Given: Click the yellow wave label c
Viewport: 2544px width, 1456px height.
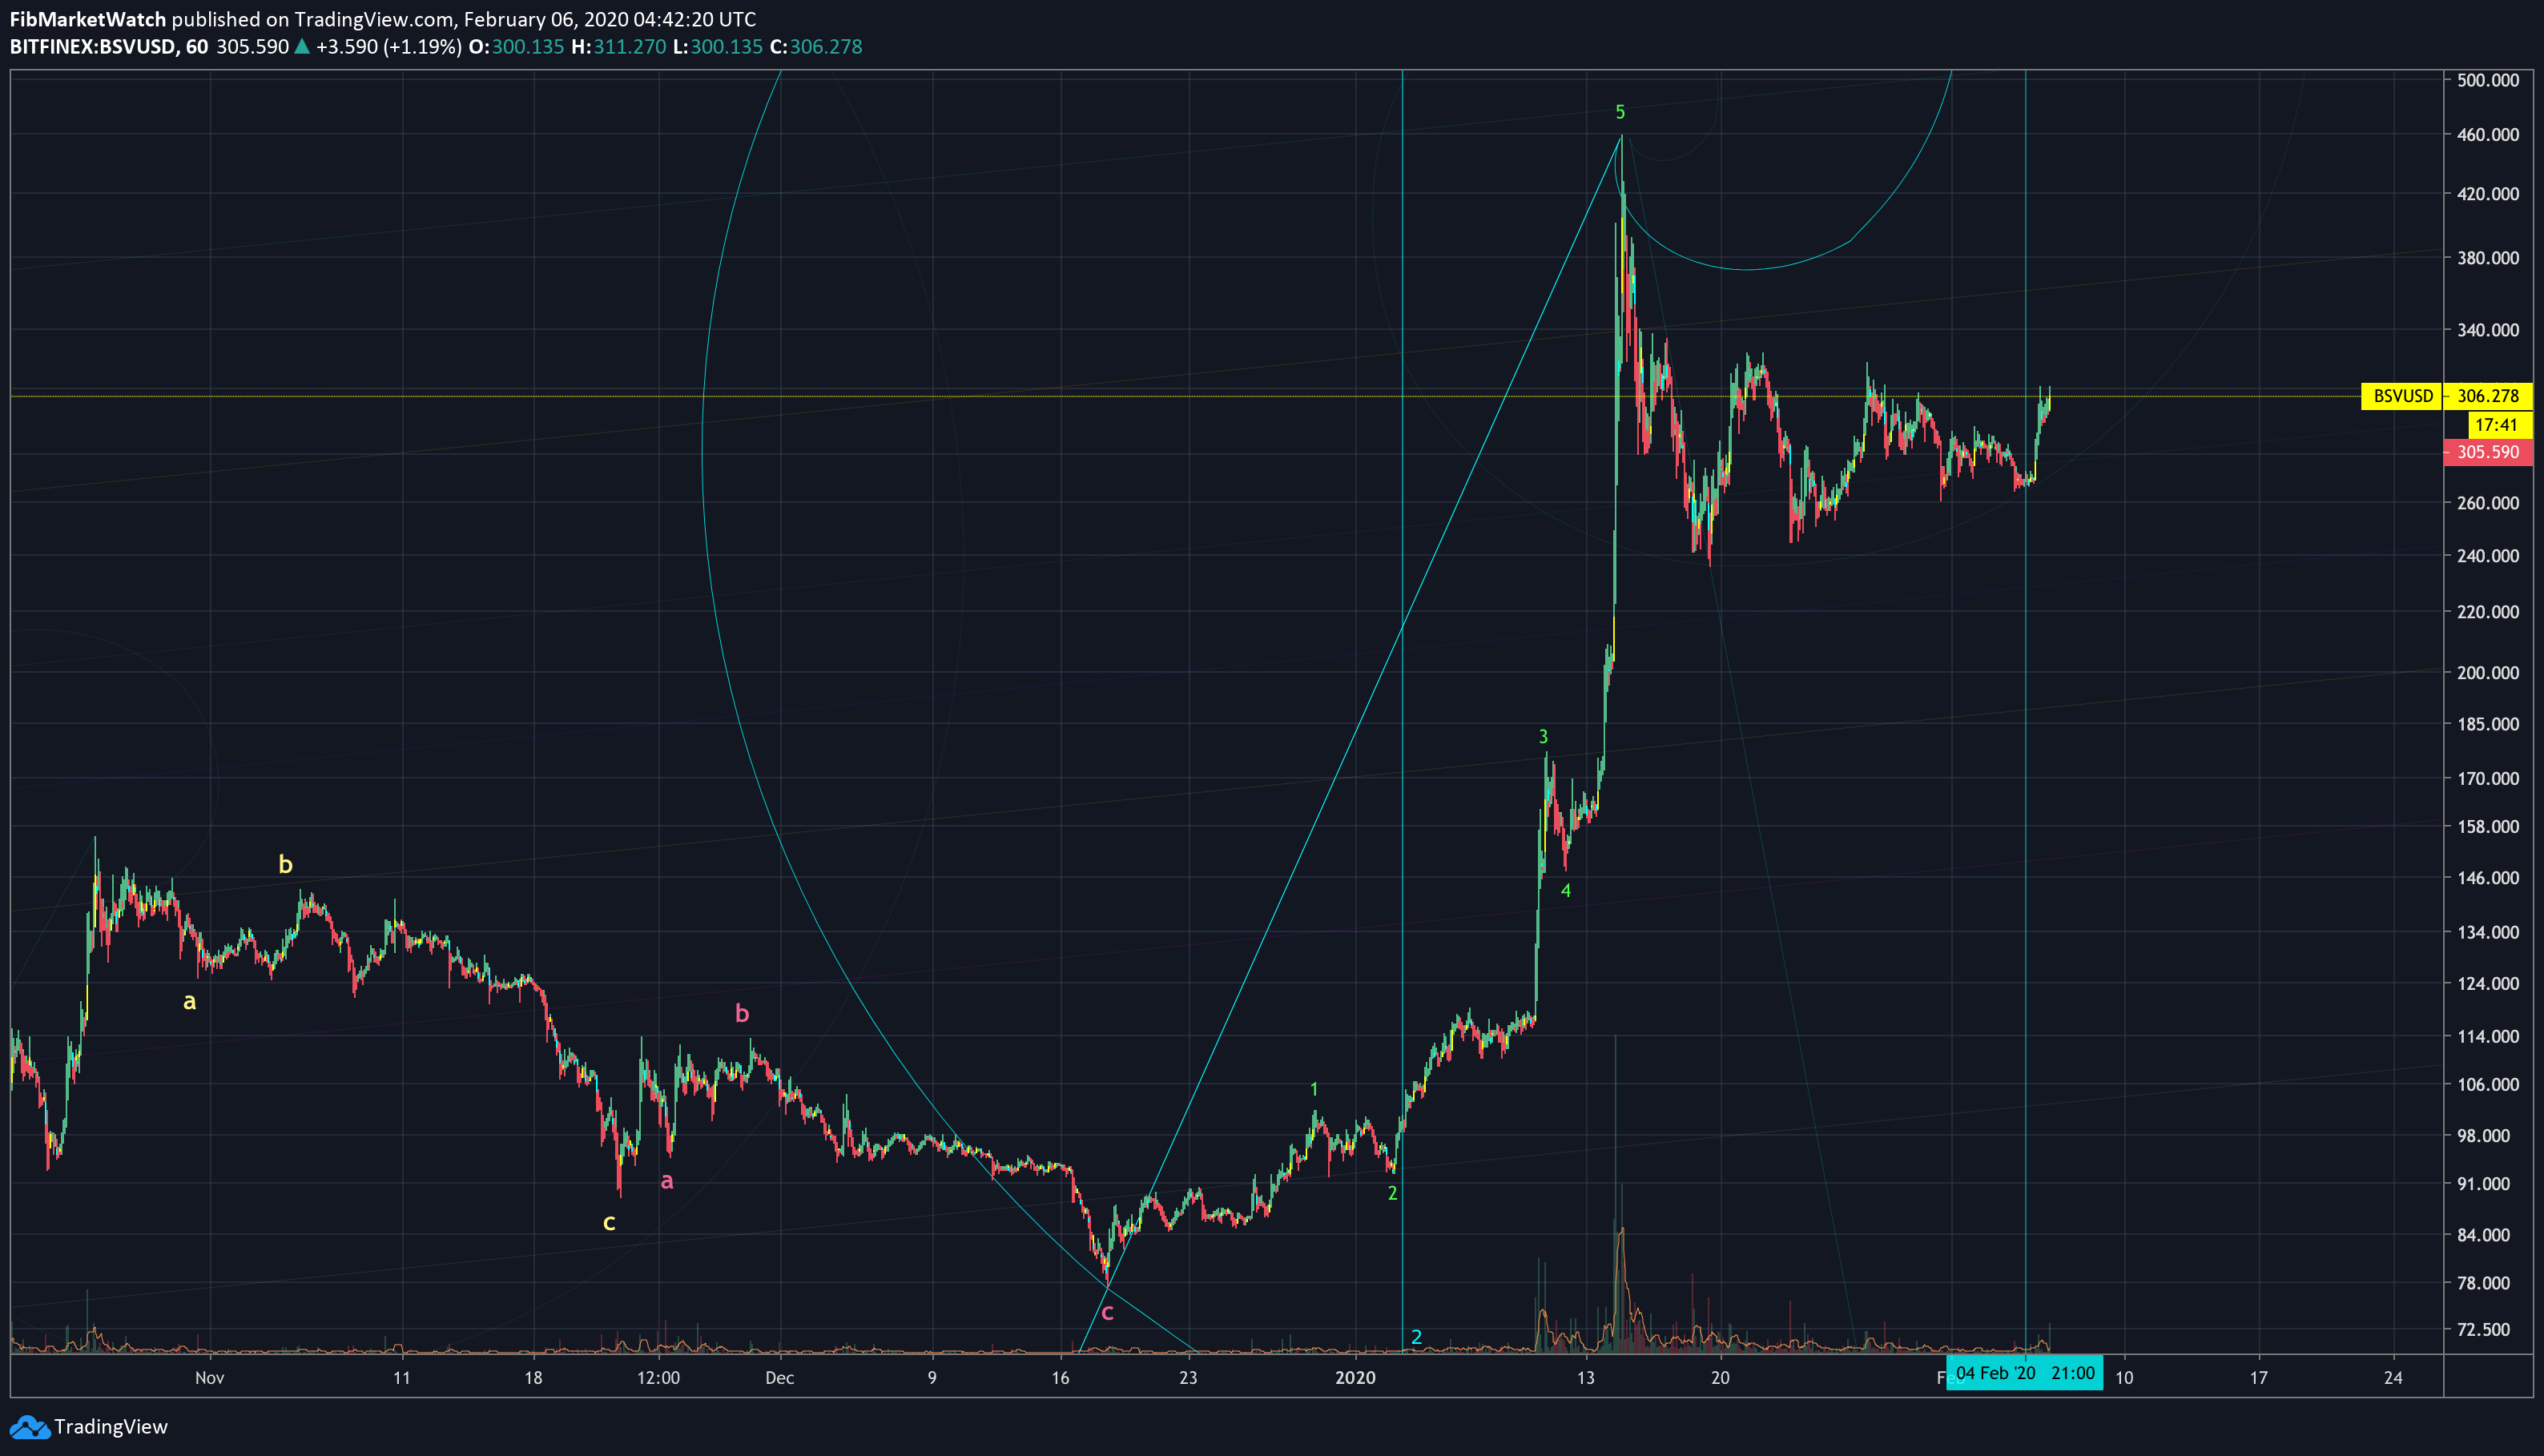Looking at the screenshot, I should (x=609, y=1222).
